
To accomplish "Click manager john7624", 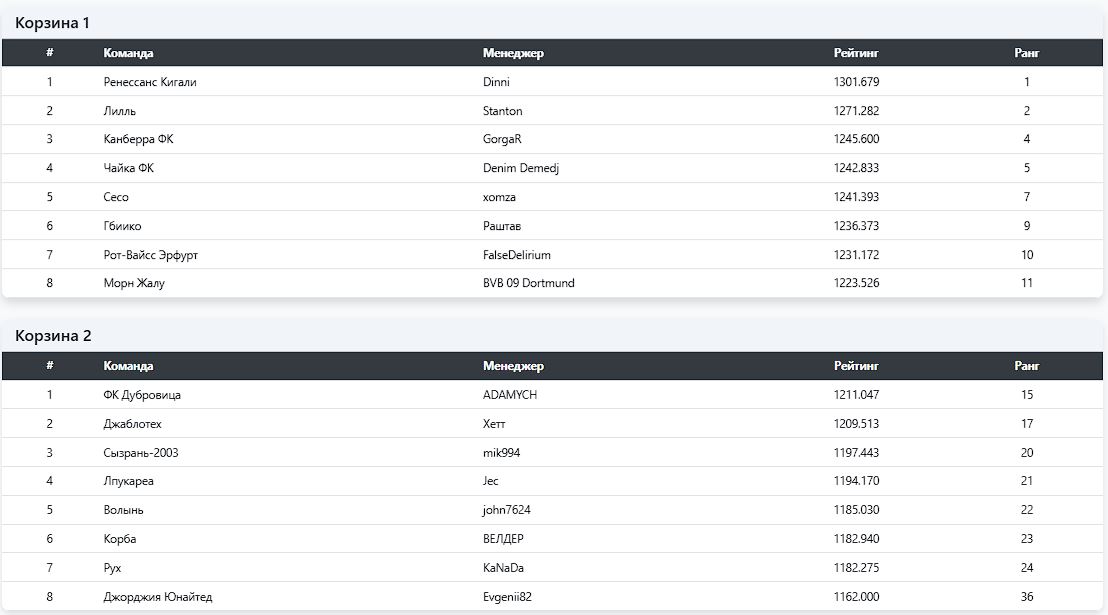I will [x=506, y=510].
